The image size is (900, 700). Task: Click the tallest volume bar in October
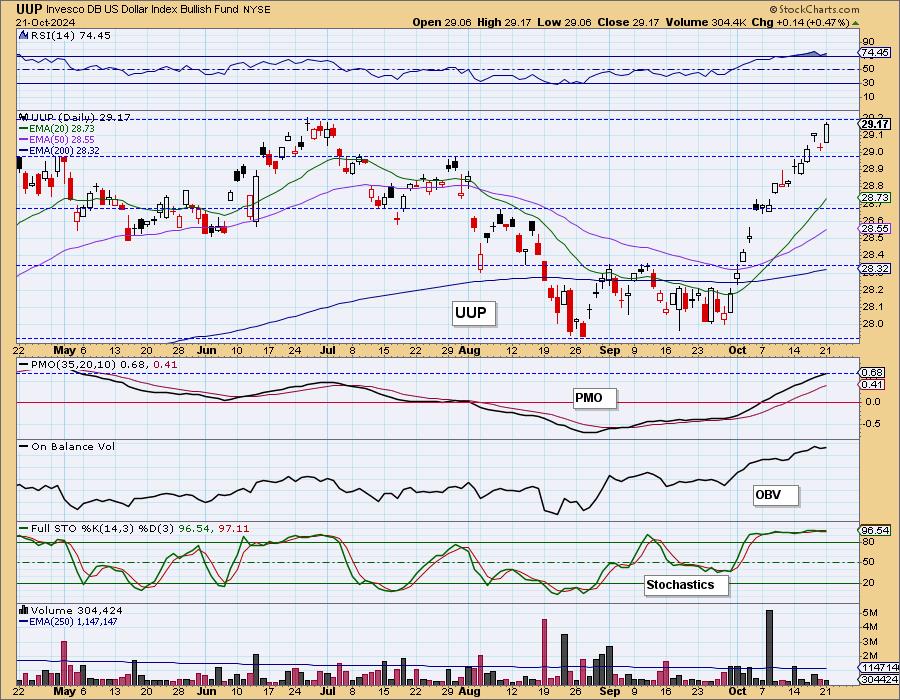tap(769, 647)
